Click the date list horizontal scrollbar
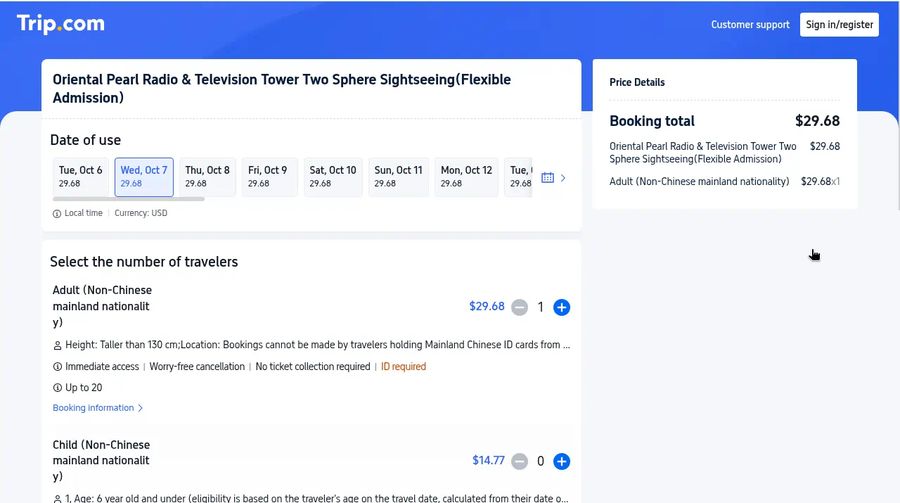This screenshot has width=900, height=503. [x=129, y=199]
